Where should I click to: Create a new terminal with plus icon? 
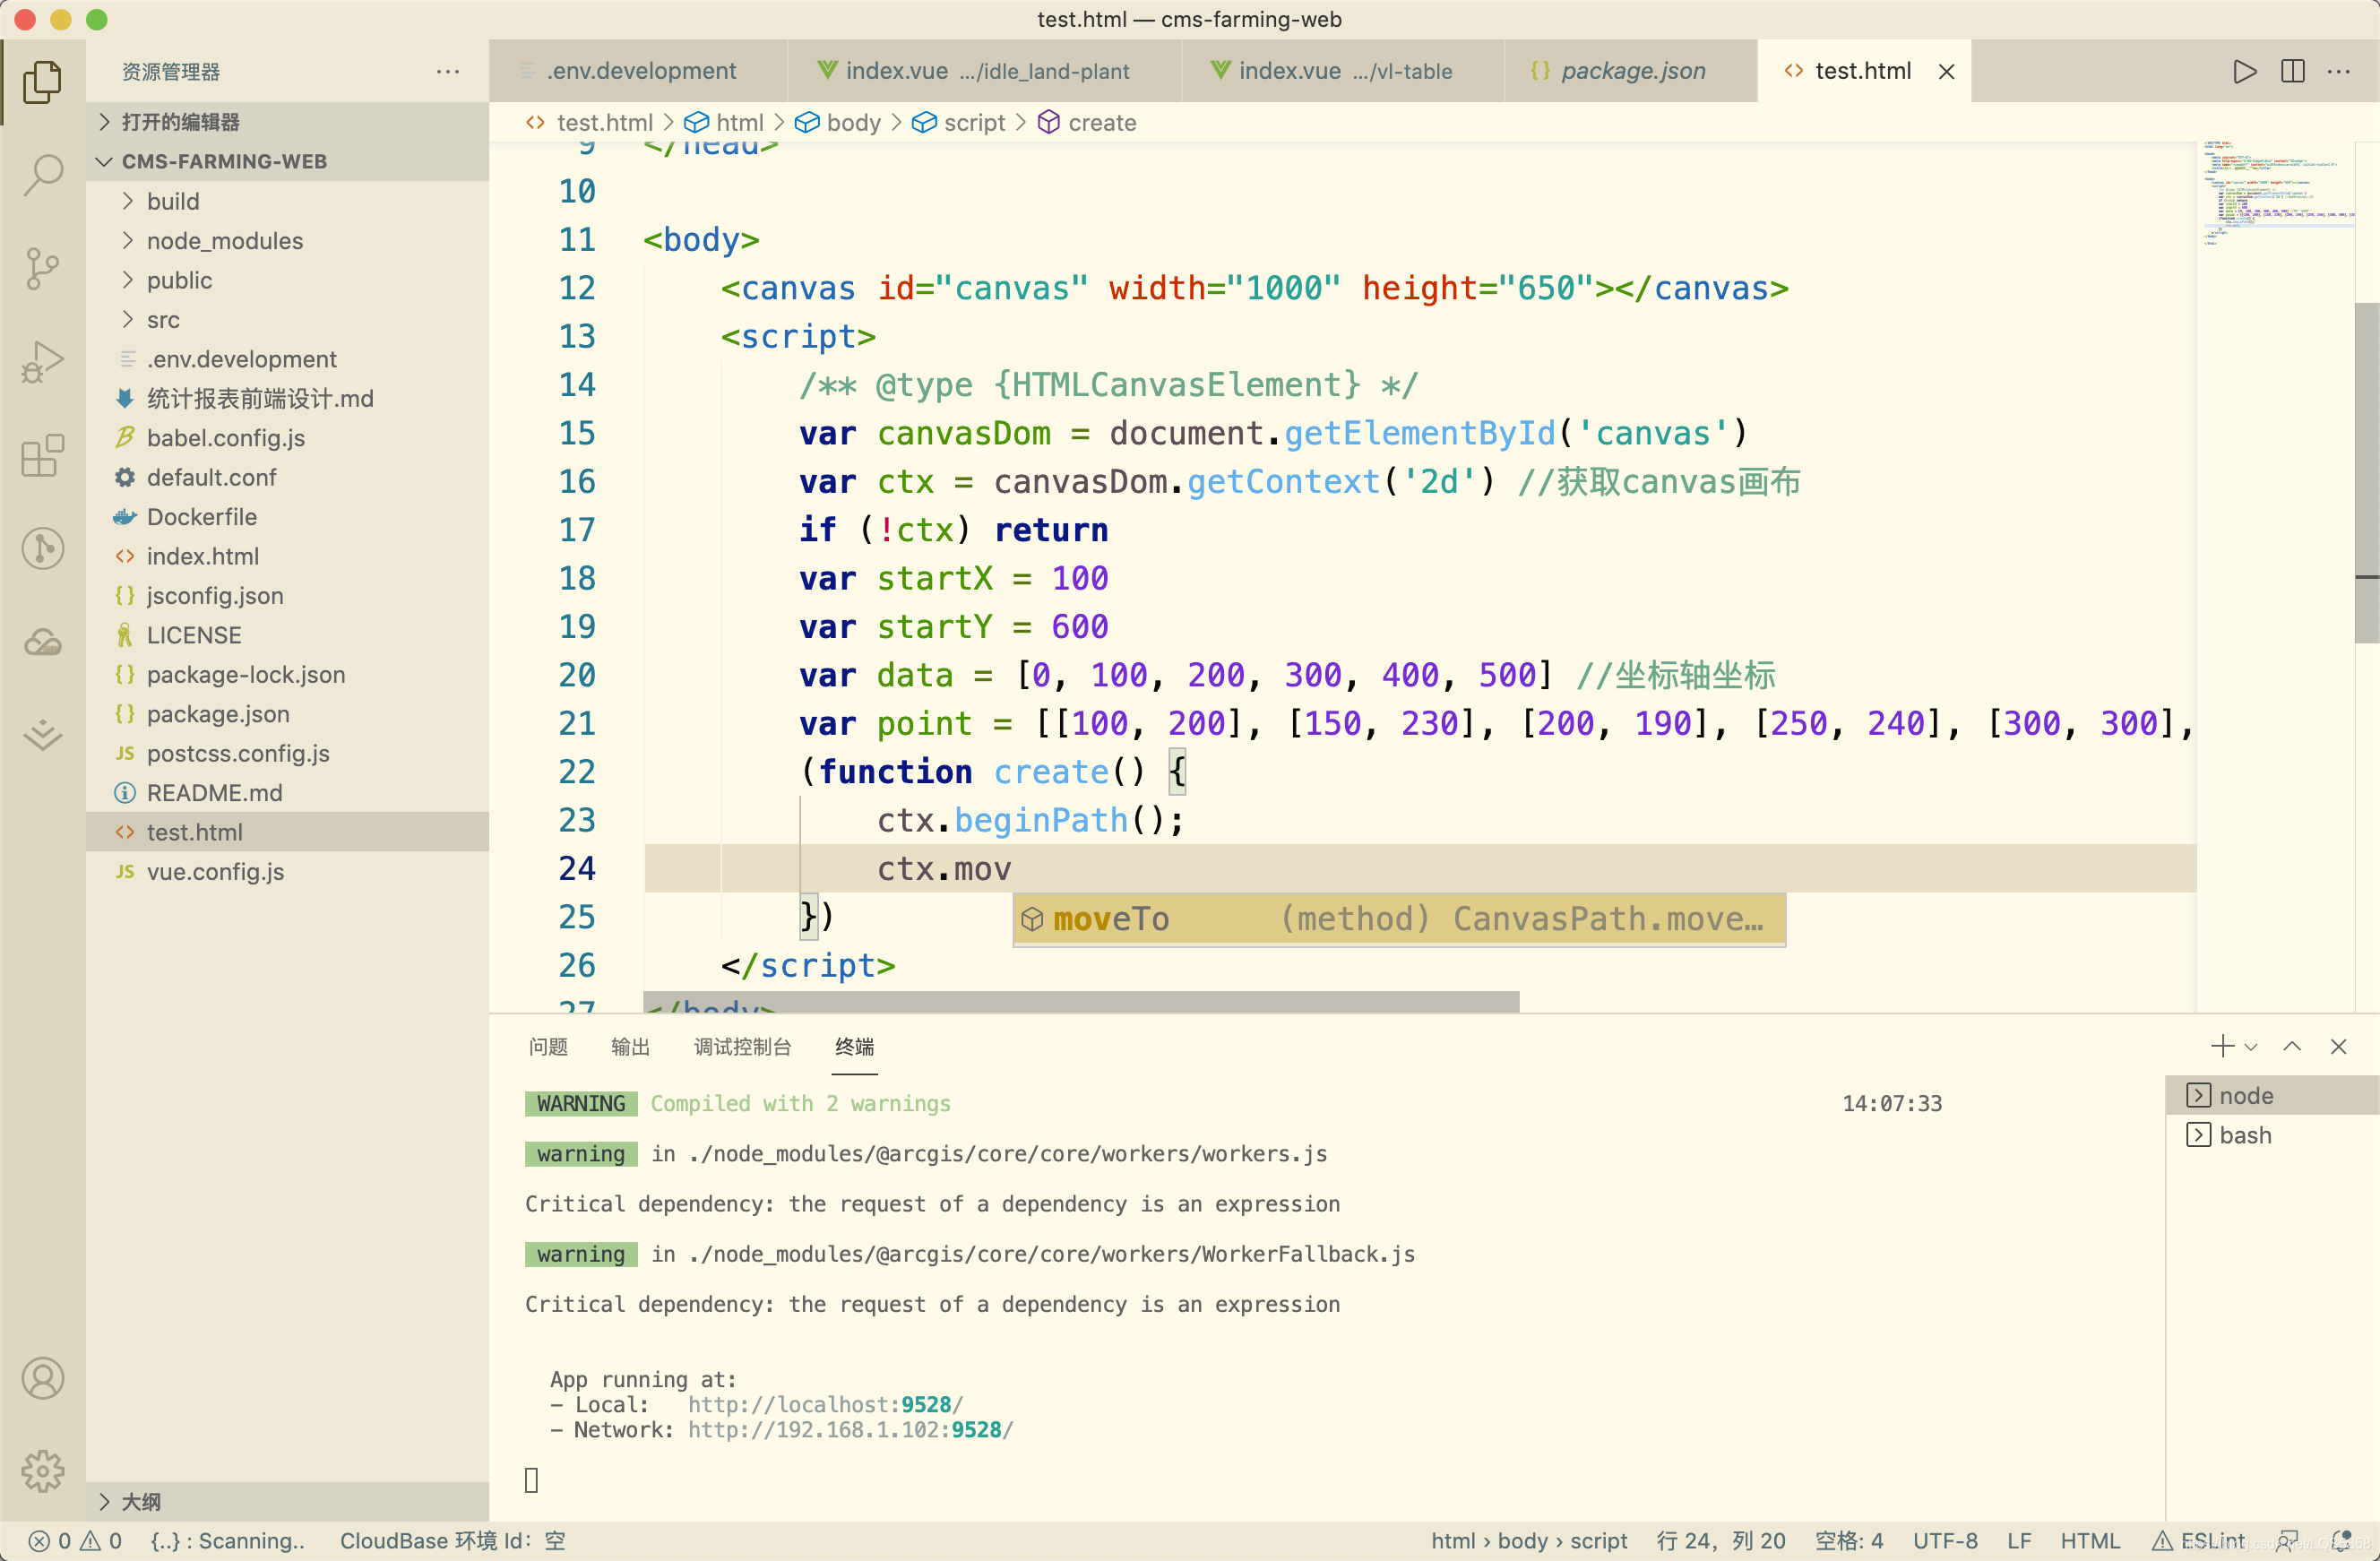[2222, 1046]
